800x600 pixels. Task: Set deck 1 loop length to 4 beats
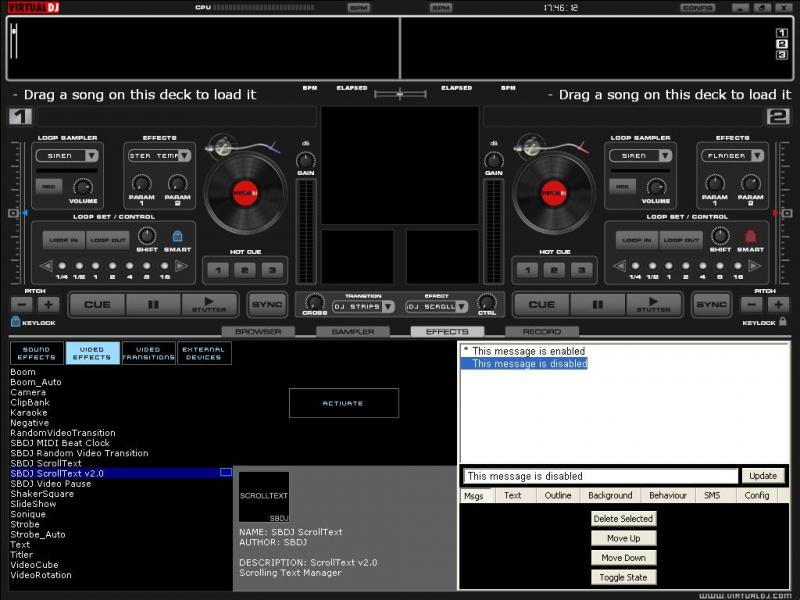pyautogui.click(x=130, y=266)
